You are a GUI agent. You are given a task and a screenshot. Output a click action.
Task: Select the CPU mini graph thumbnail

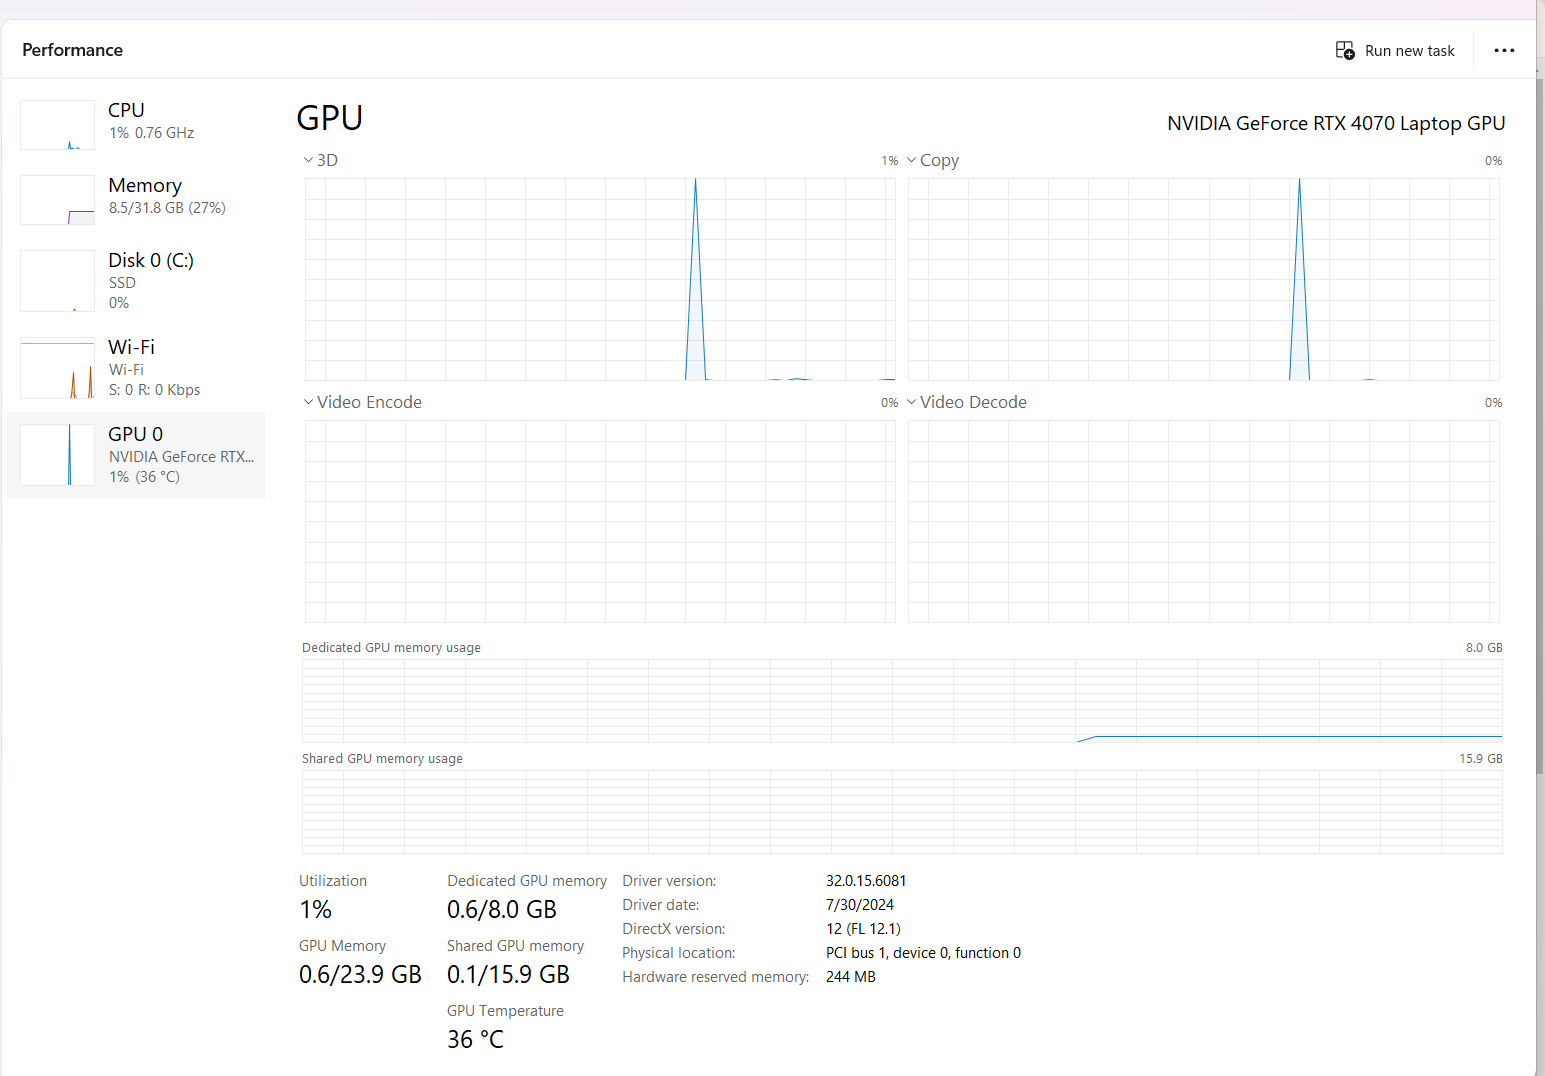point(57,125)
